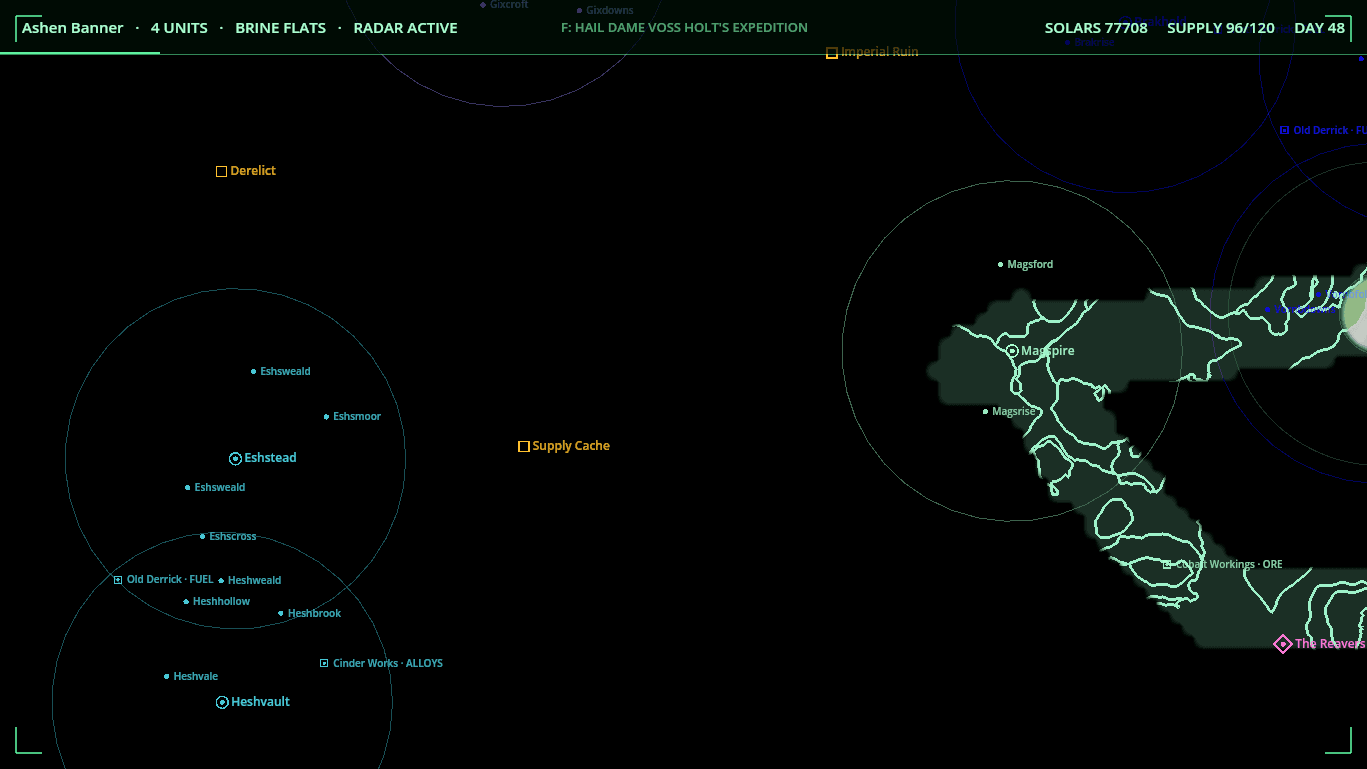
Task: Select The Reavers diamond marker
Action: [x=1282, y=644]
